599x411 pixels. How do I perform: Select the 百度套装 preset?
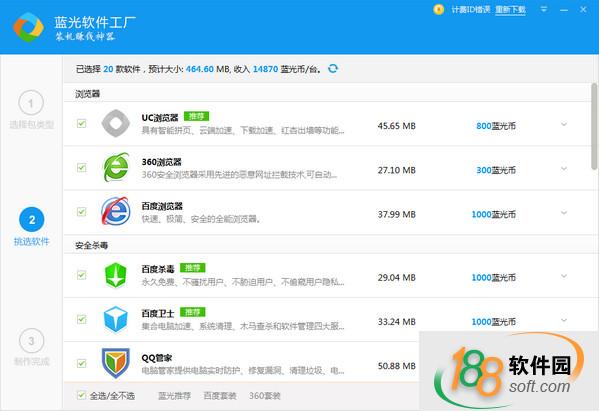(220, 396)
